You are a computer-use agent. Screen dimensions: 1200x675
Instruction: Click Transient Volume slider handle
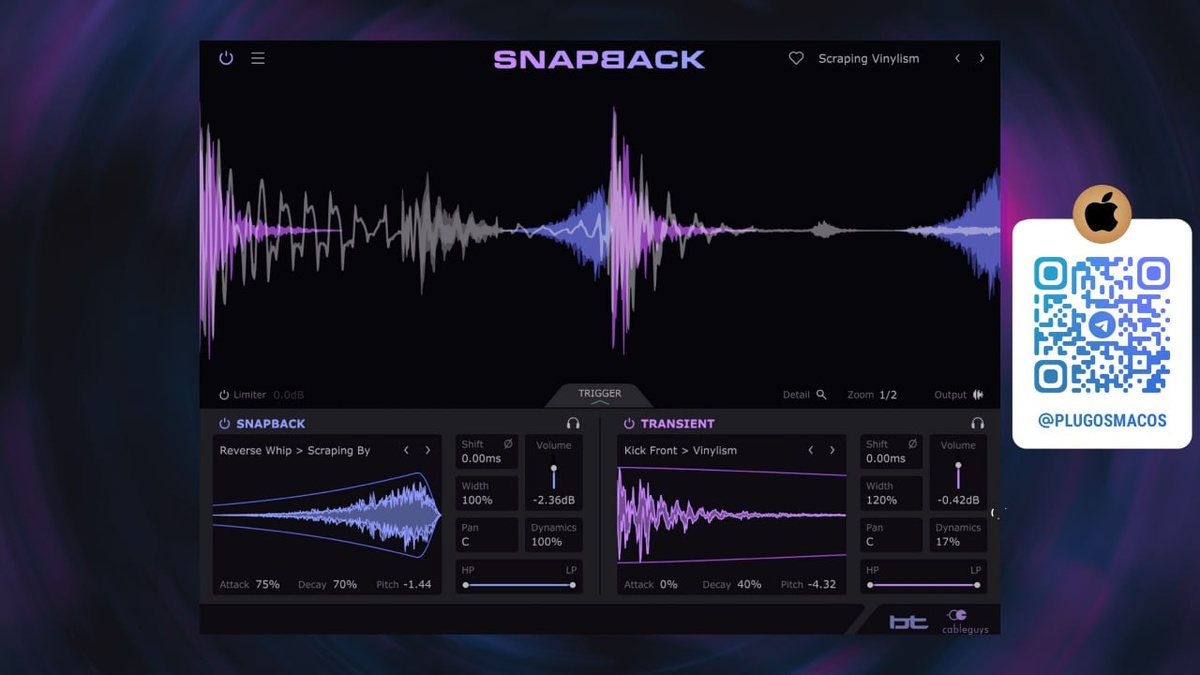tap(958, 467)
